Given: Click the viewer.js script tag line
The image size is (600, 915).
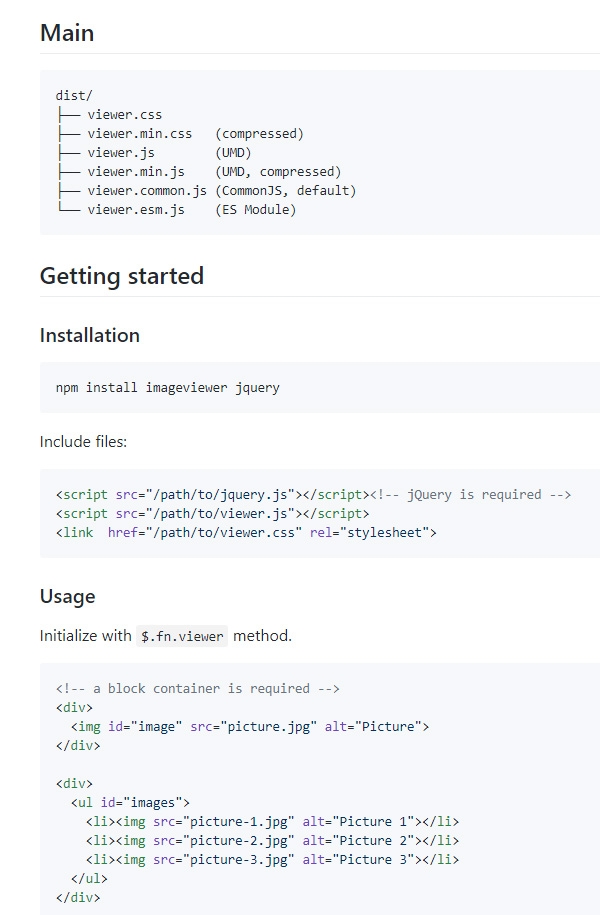Looking at the screenshot, I should pyautogui.click(x=212, y=514).
